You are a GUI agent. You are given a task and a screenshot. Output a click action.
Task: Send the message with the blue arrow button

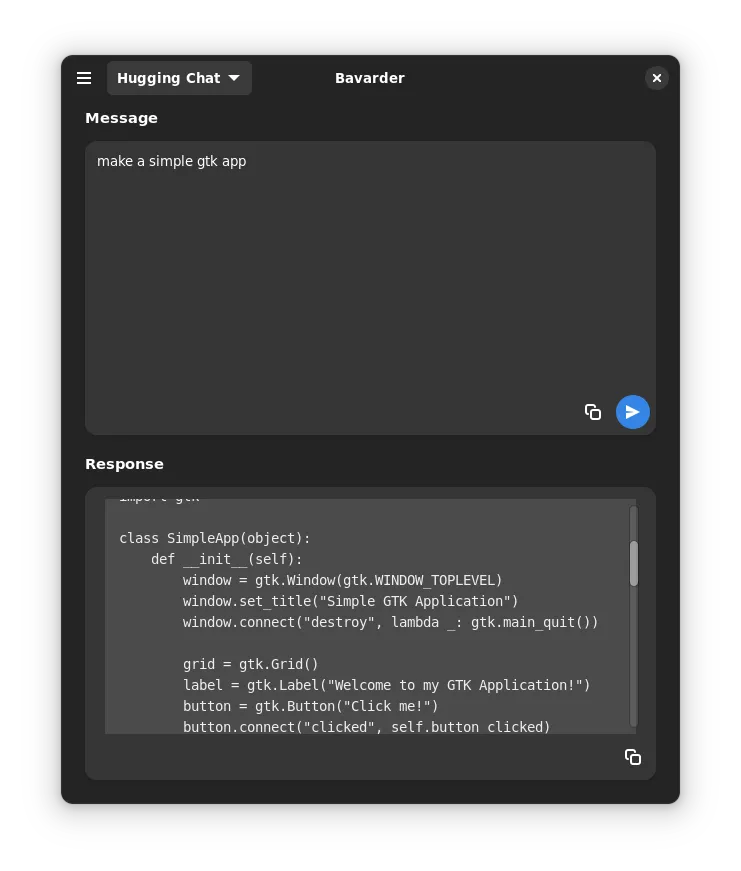coord(632,412)
